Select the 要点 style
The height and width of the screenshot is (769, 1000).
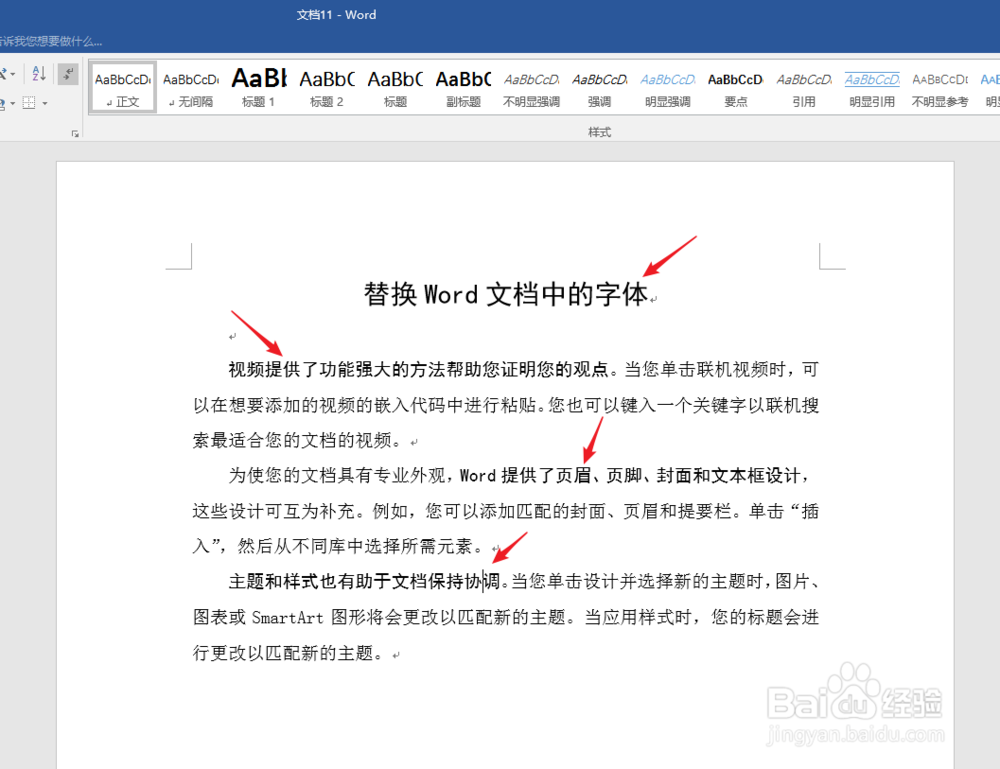click(734, 87)
